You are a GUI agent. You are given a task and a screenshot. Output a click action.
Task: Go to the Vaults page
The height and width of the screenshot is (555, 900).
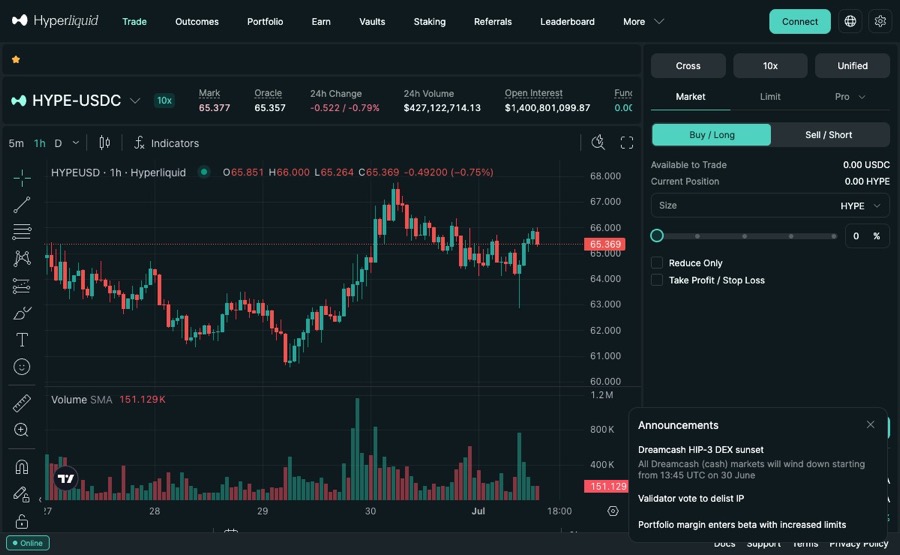coord(372,22)
